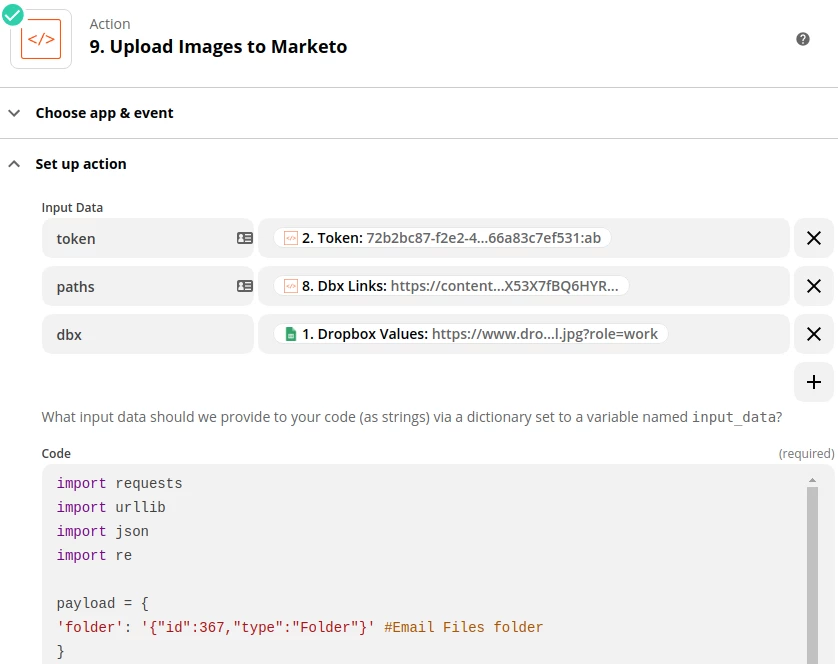The height and width of the screenshot is (664, 838).
Task: Select the 2. Token value pill
Action: click(442, 238)
